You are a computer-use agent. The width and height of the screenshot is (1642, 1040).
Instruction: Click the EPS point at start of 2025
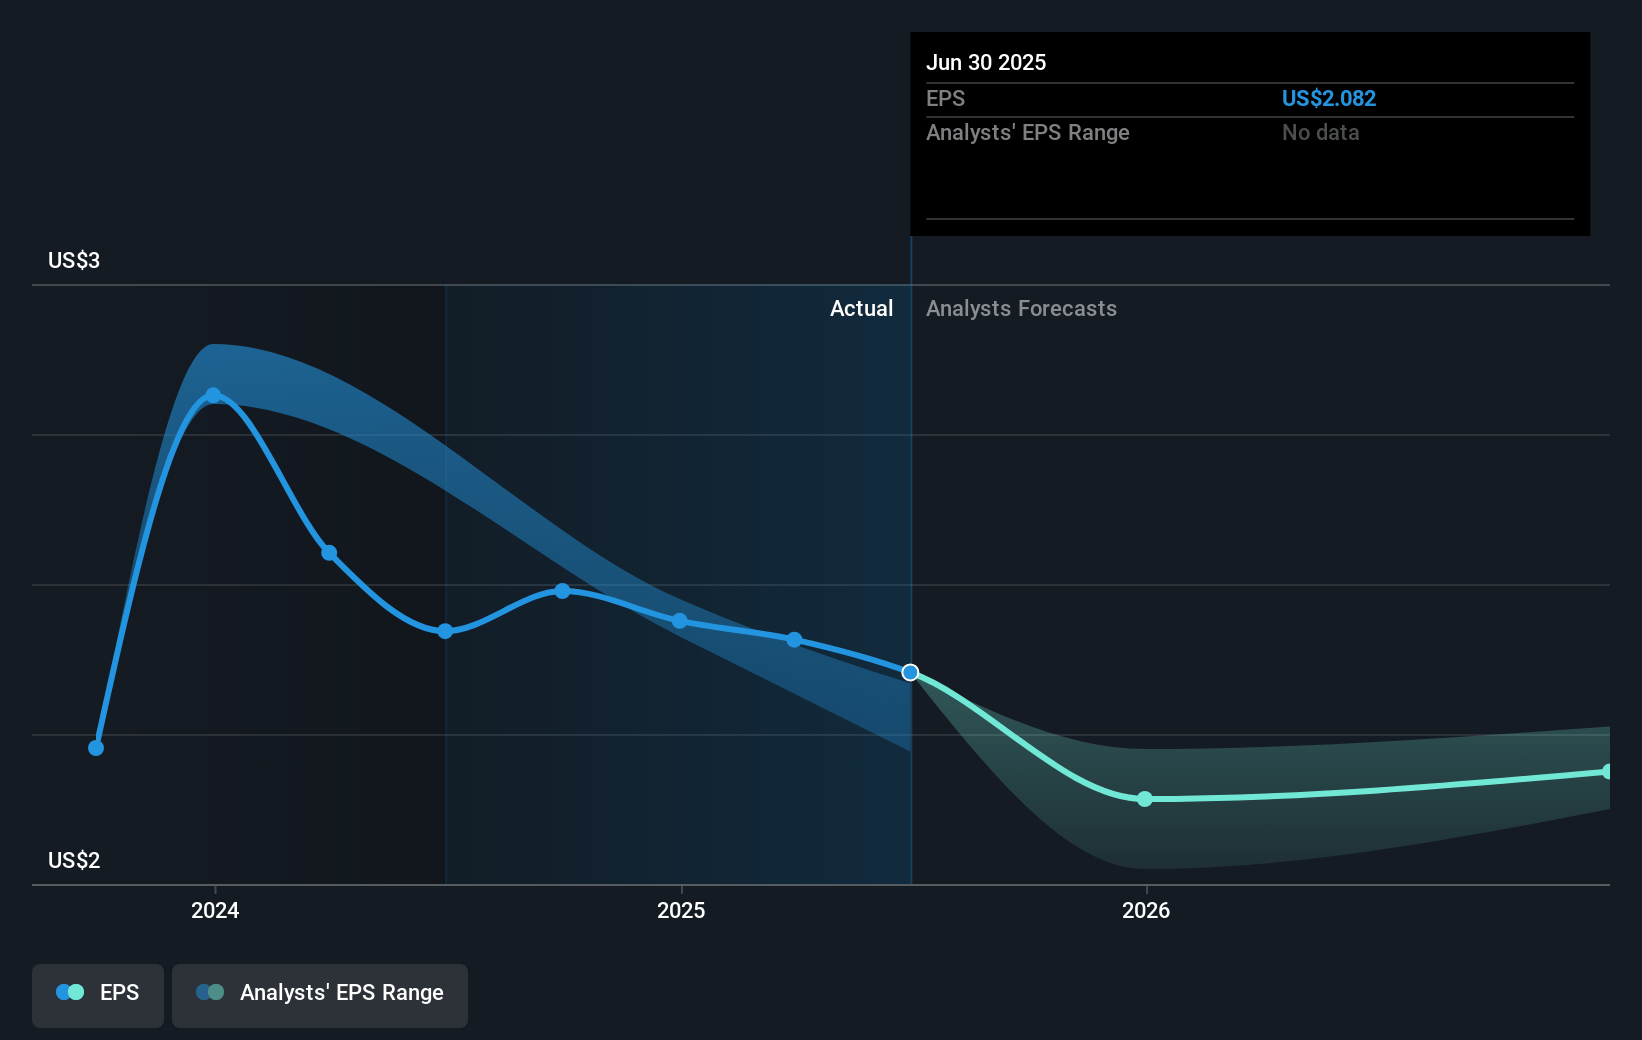680,621
